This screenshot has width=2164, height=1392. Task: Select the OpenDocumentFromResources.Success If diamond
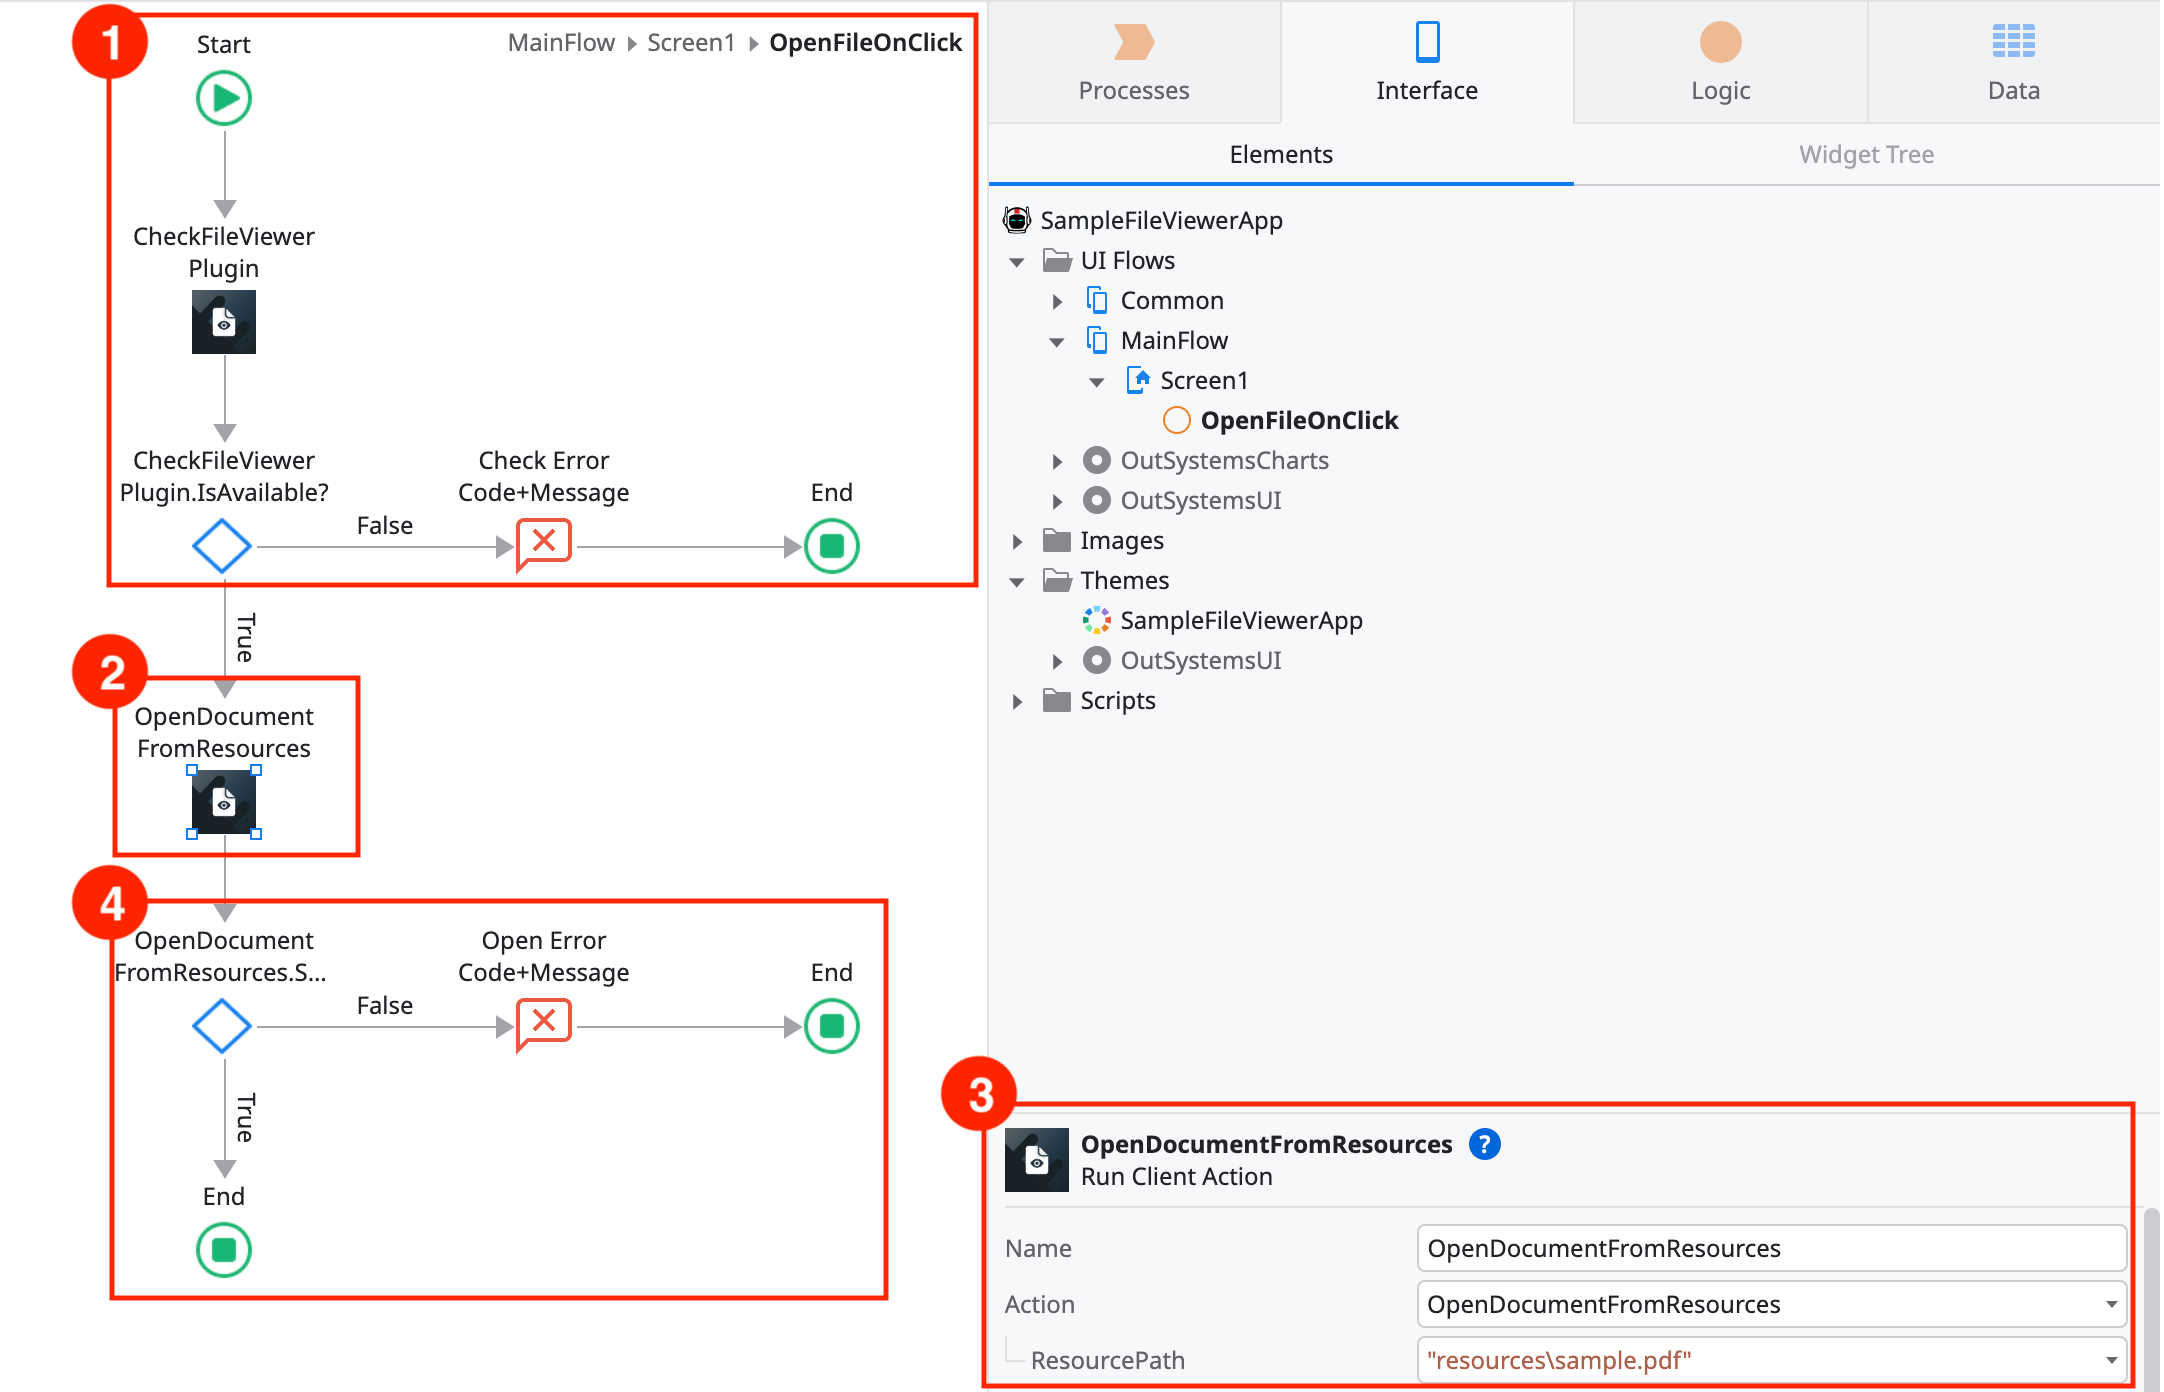(x=221, y=1026)
